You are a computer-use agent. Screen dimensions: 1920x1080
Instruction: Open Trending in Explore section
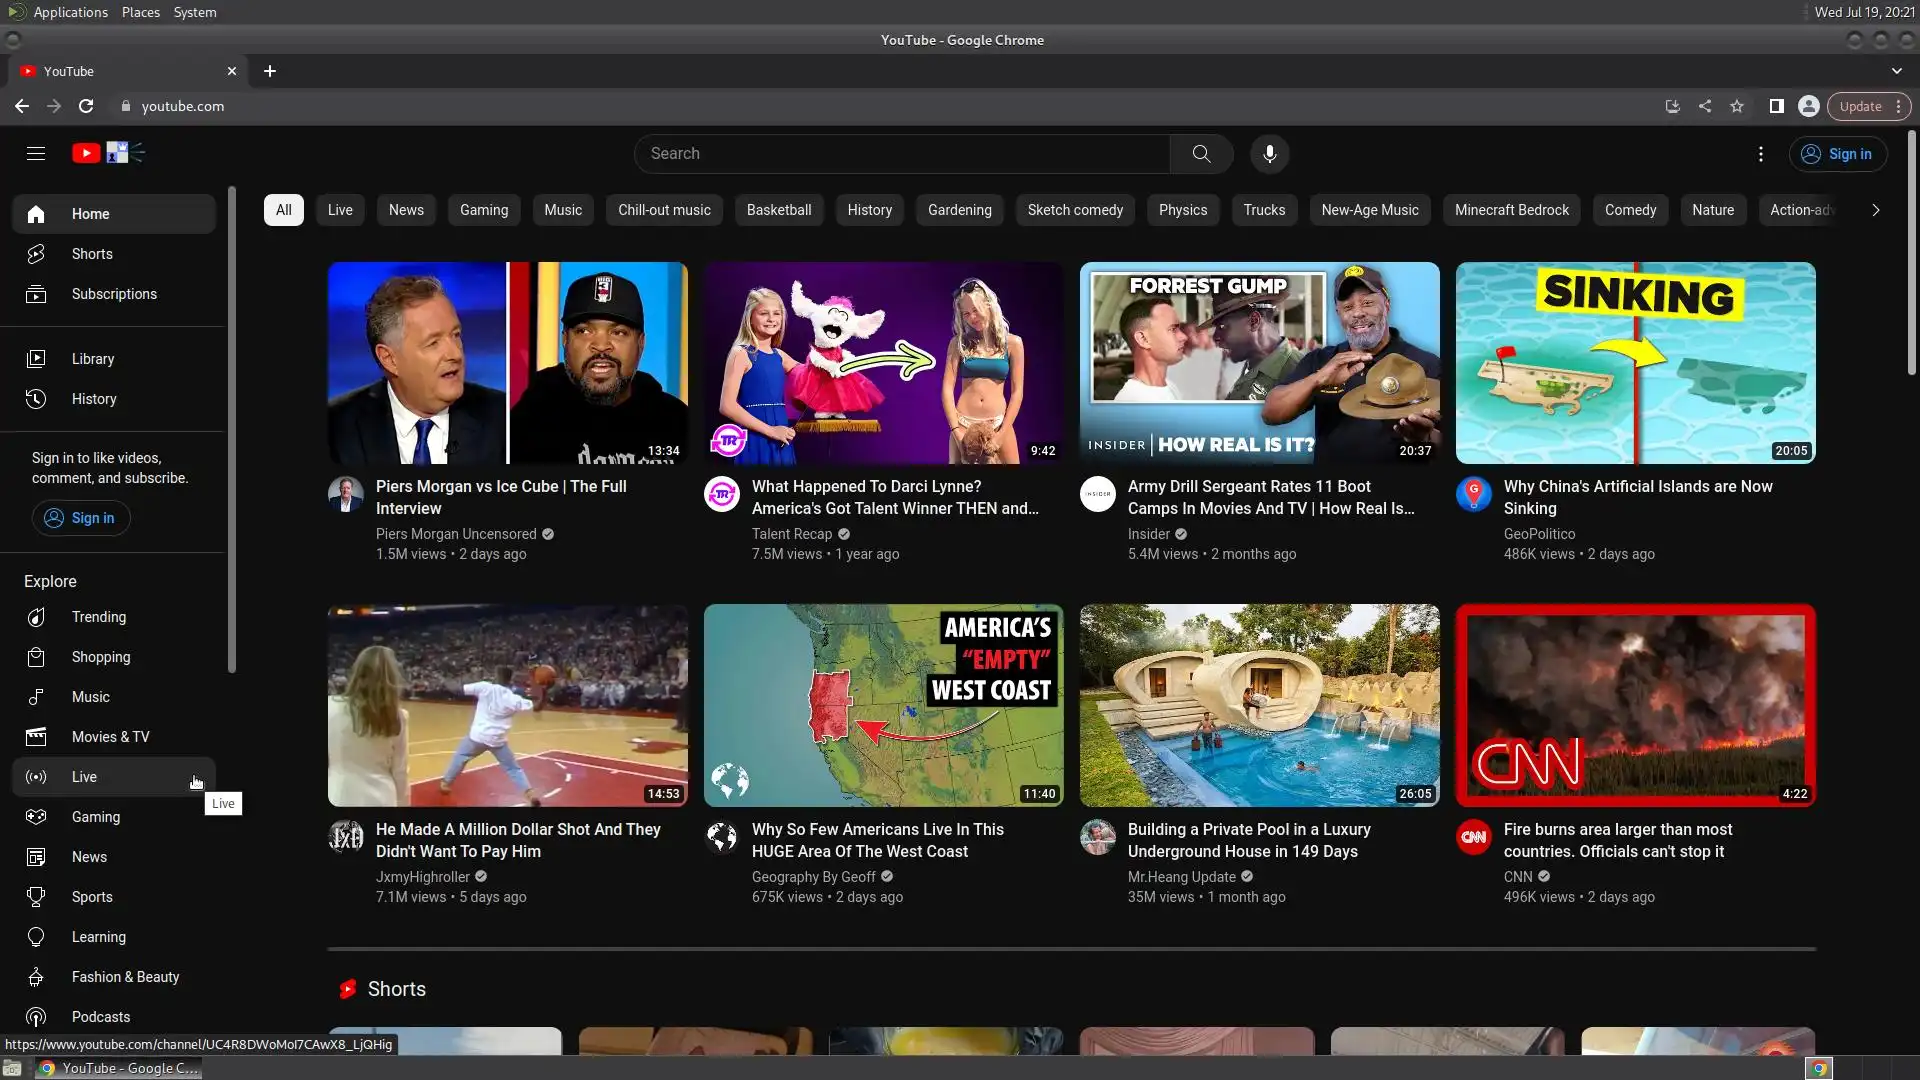point(98,617)
